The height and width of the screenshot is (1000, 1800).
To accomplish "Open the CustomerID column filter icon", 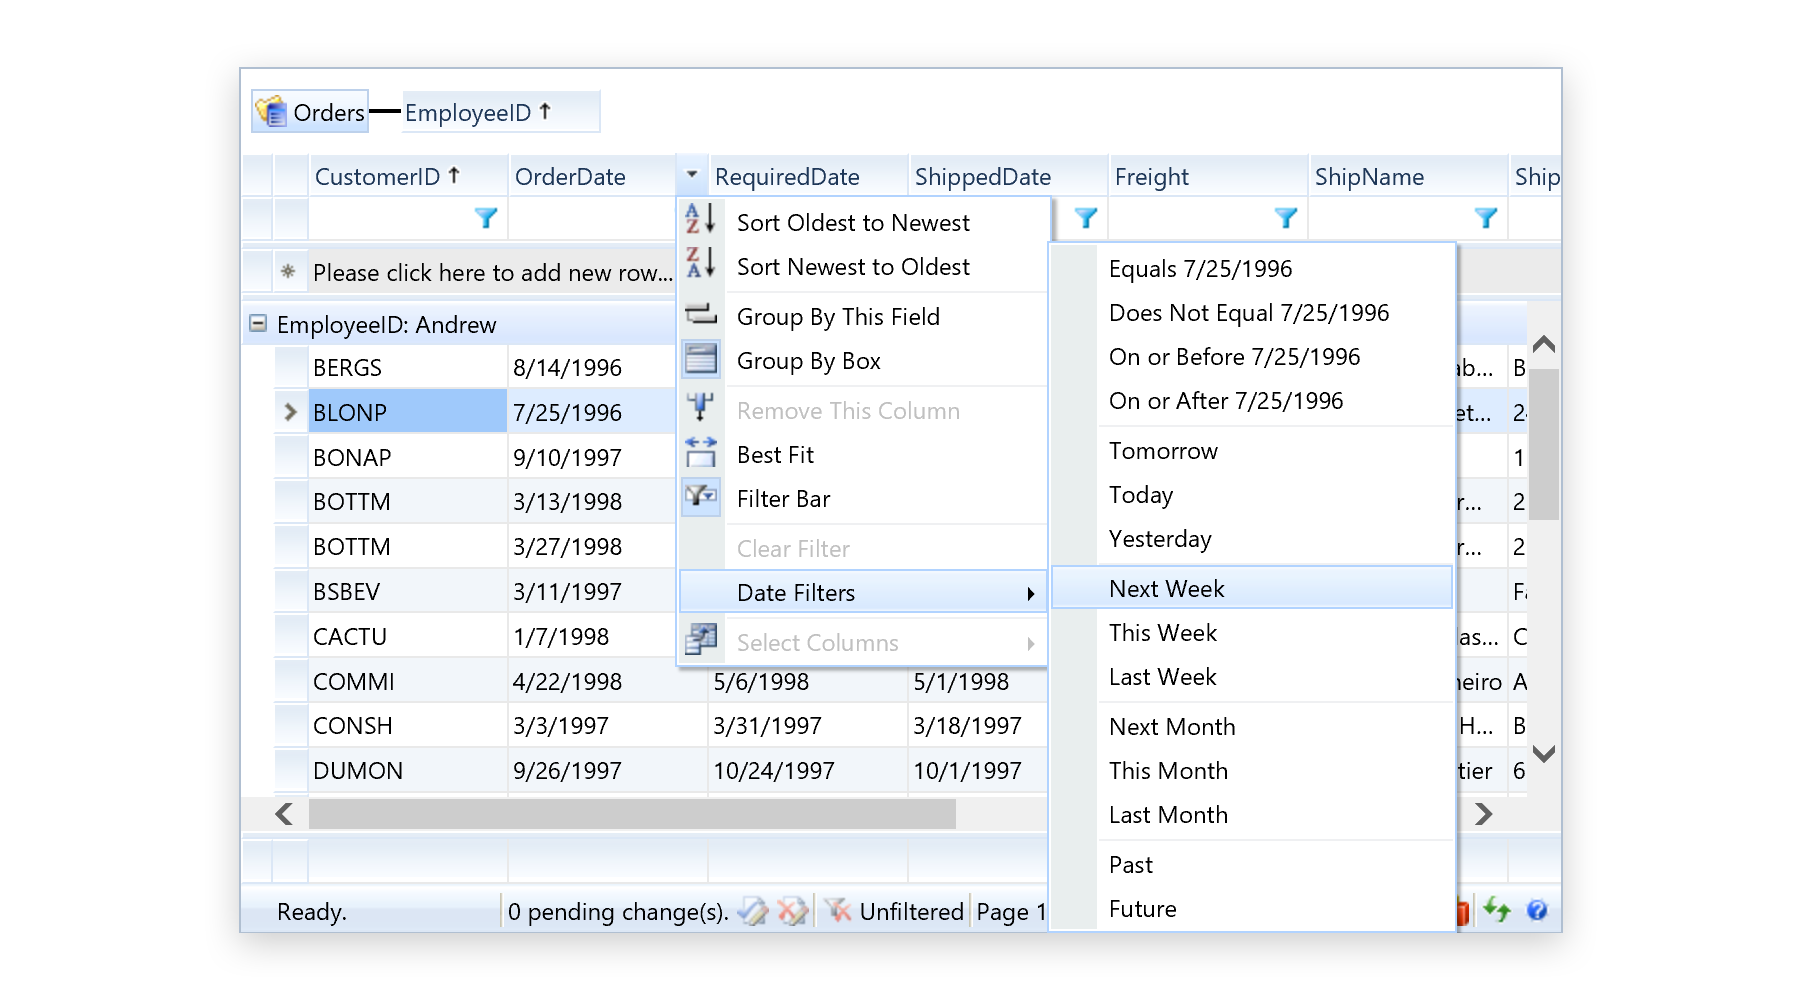I will point(486,218).
